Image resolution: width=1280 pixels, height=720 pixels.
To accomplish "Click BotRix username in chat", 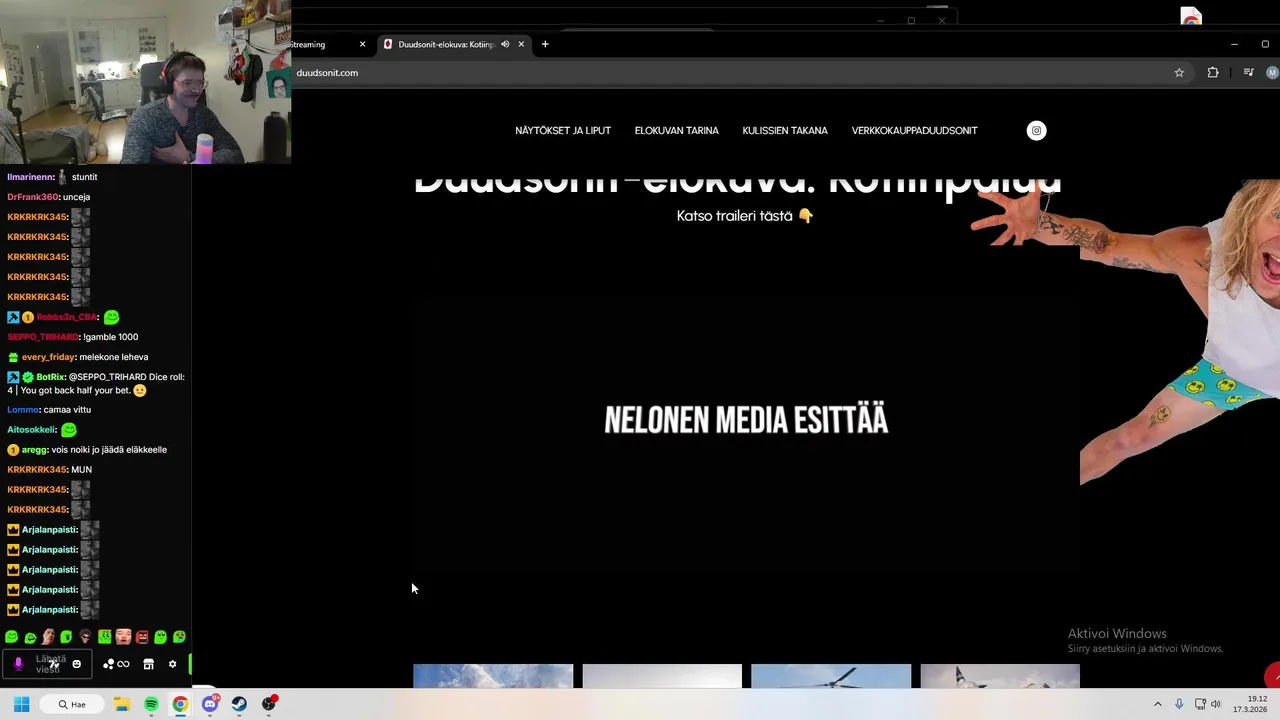I will (50, 377).
